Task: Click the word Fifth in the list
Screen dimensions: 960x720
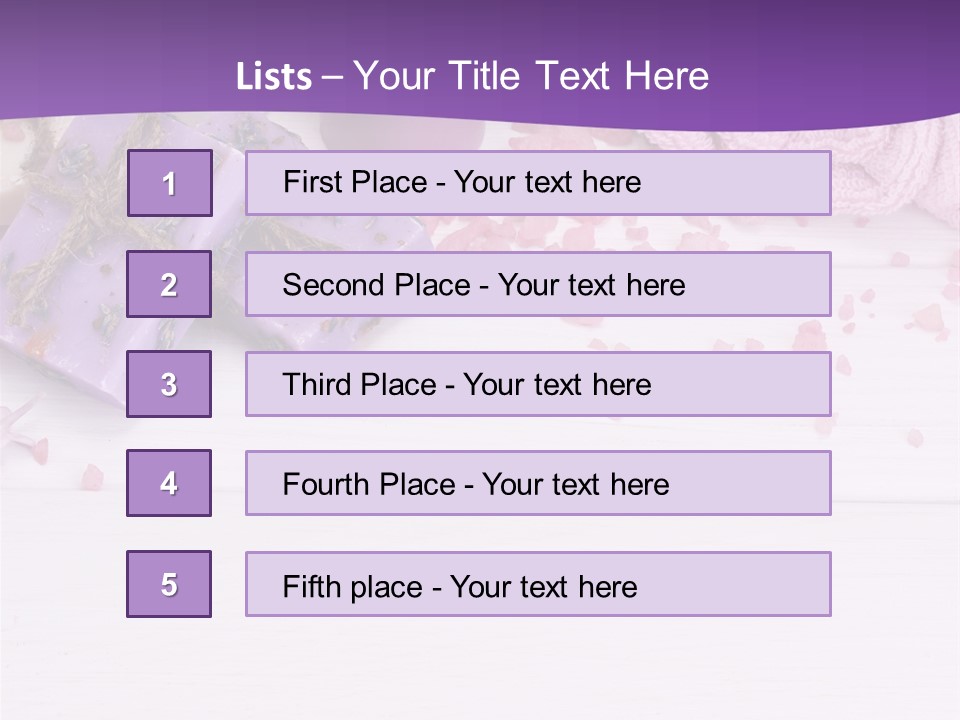Action: click(x=312, y=586)
